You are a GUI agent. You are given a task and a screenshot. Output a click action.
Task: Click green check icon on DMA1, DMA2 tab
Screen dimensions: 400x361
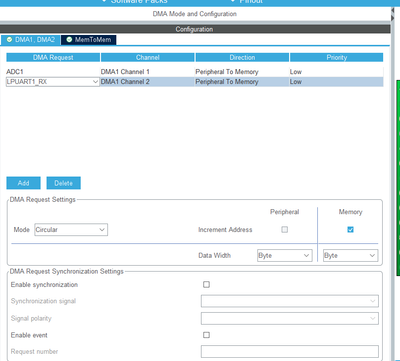(x=9, y=40)
